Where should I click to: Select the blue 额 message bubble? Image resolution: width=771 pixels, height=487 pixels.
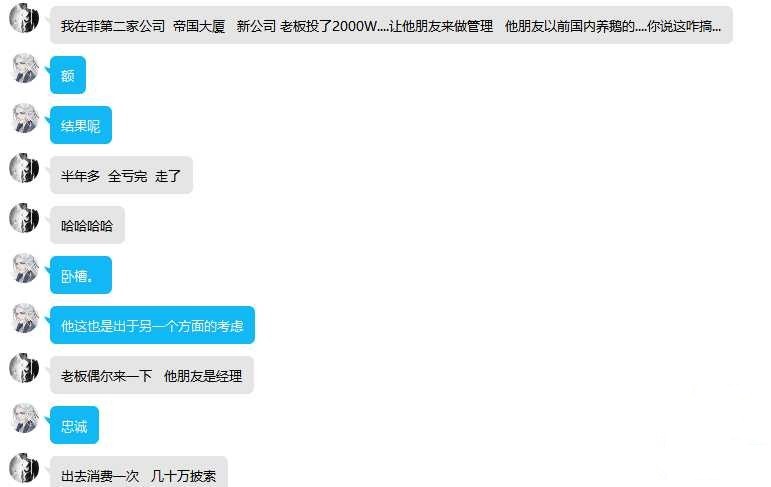coord(68,75)
